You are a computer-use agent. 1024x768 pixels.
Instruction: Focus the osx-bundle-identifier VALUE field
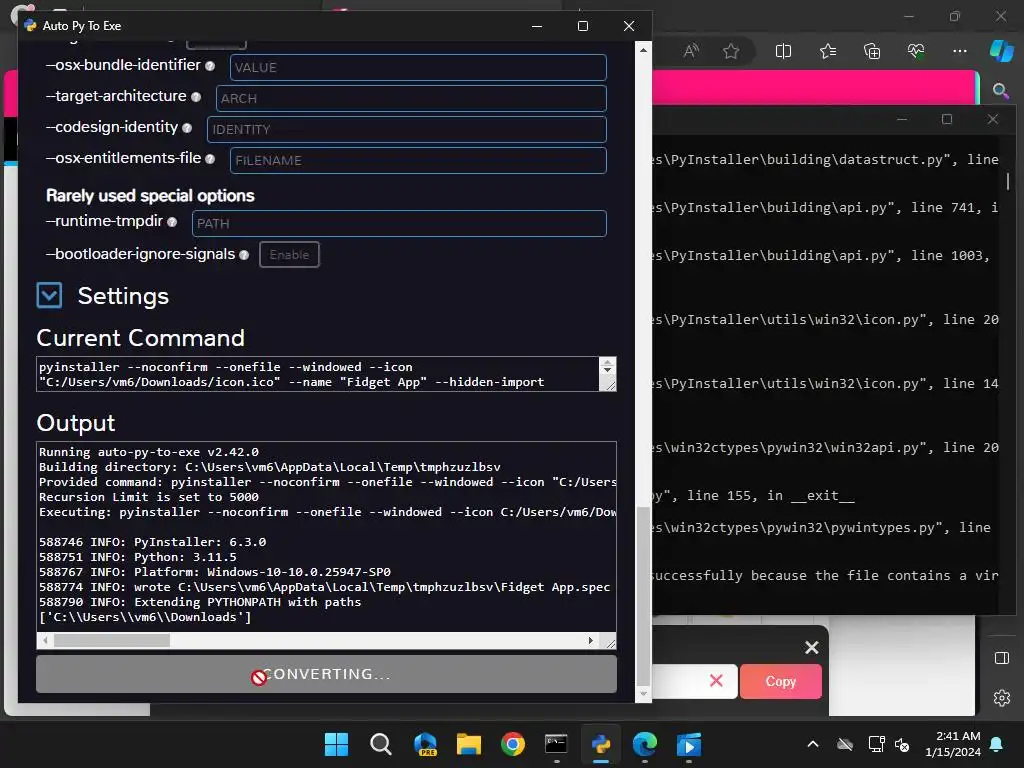coord(418,67)
